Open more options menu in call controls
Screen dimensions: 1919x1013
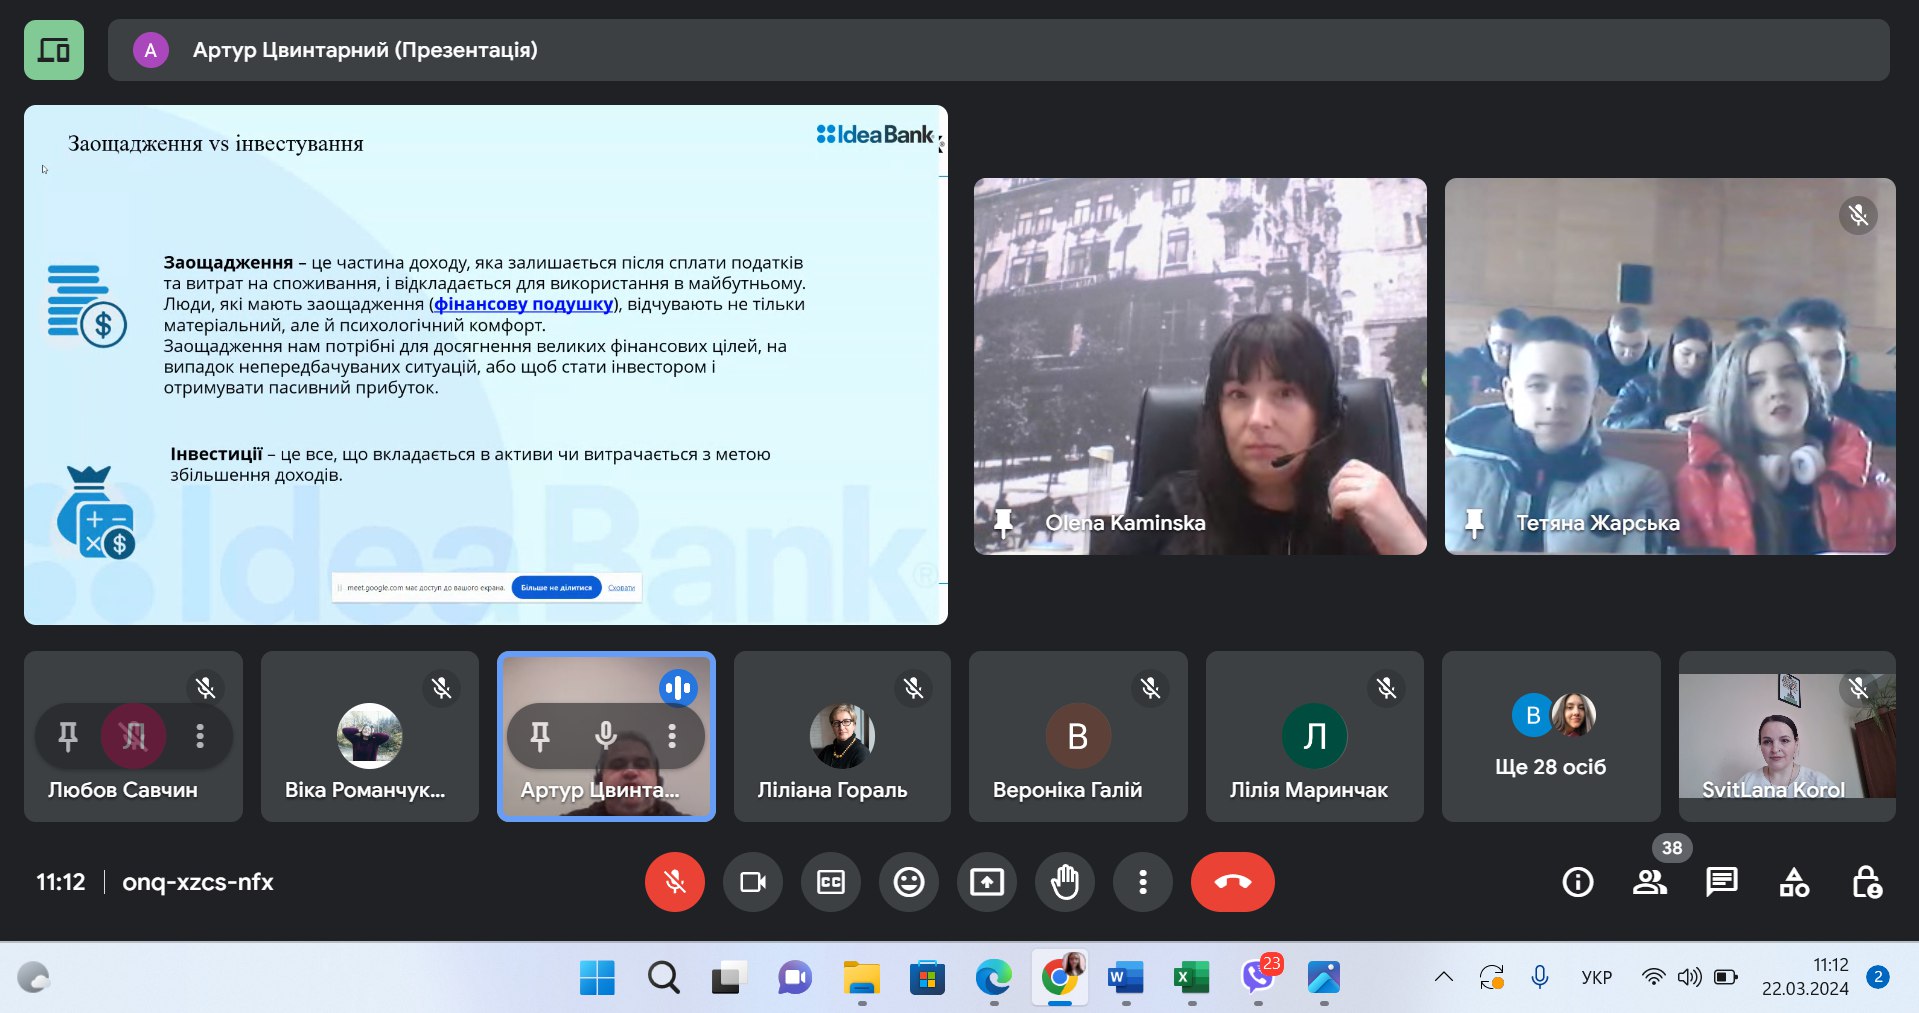[x=1142, y=882]
